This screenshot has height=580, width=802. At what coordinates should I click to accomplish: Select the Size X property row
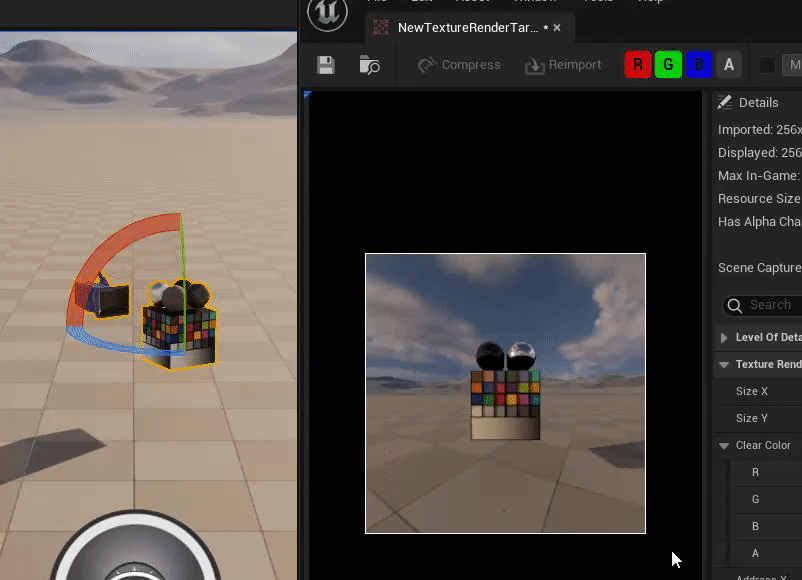758,391
